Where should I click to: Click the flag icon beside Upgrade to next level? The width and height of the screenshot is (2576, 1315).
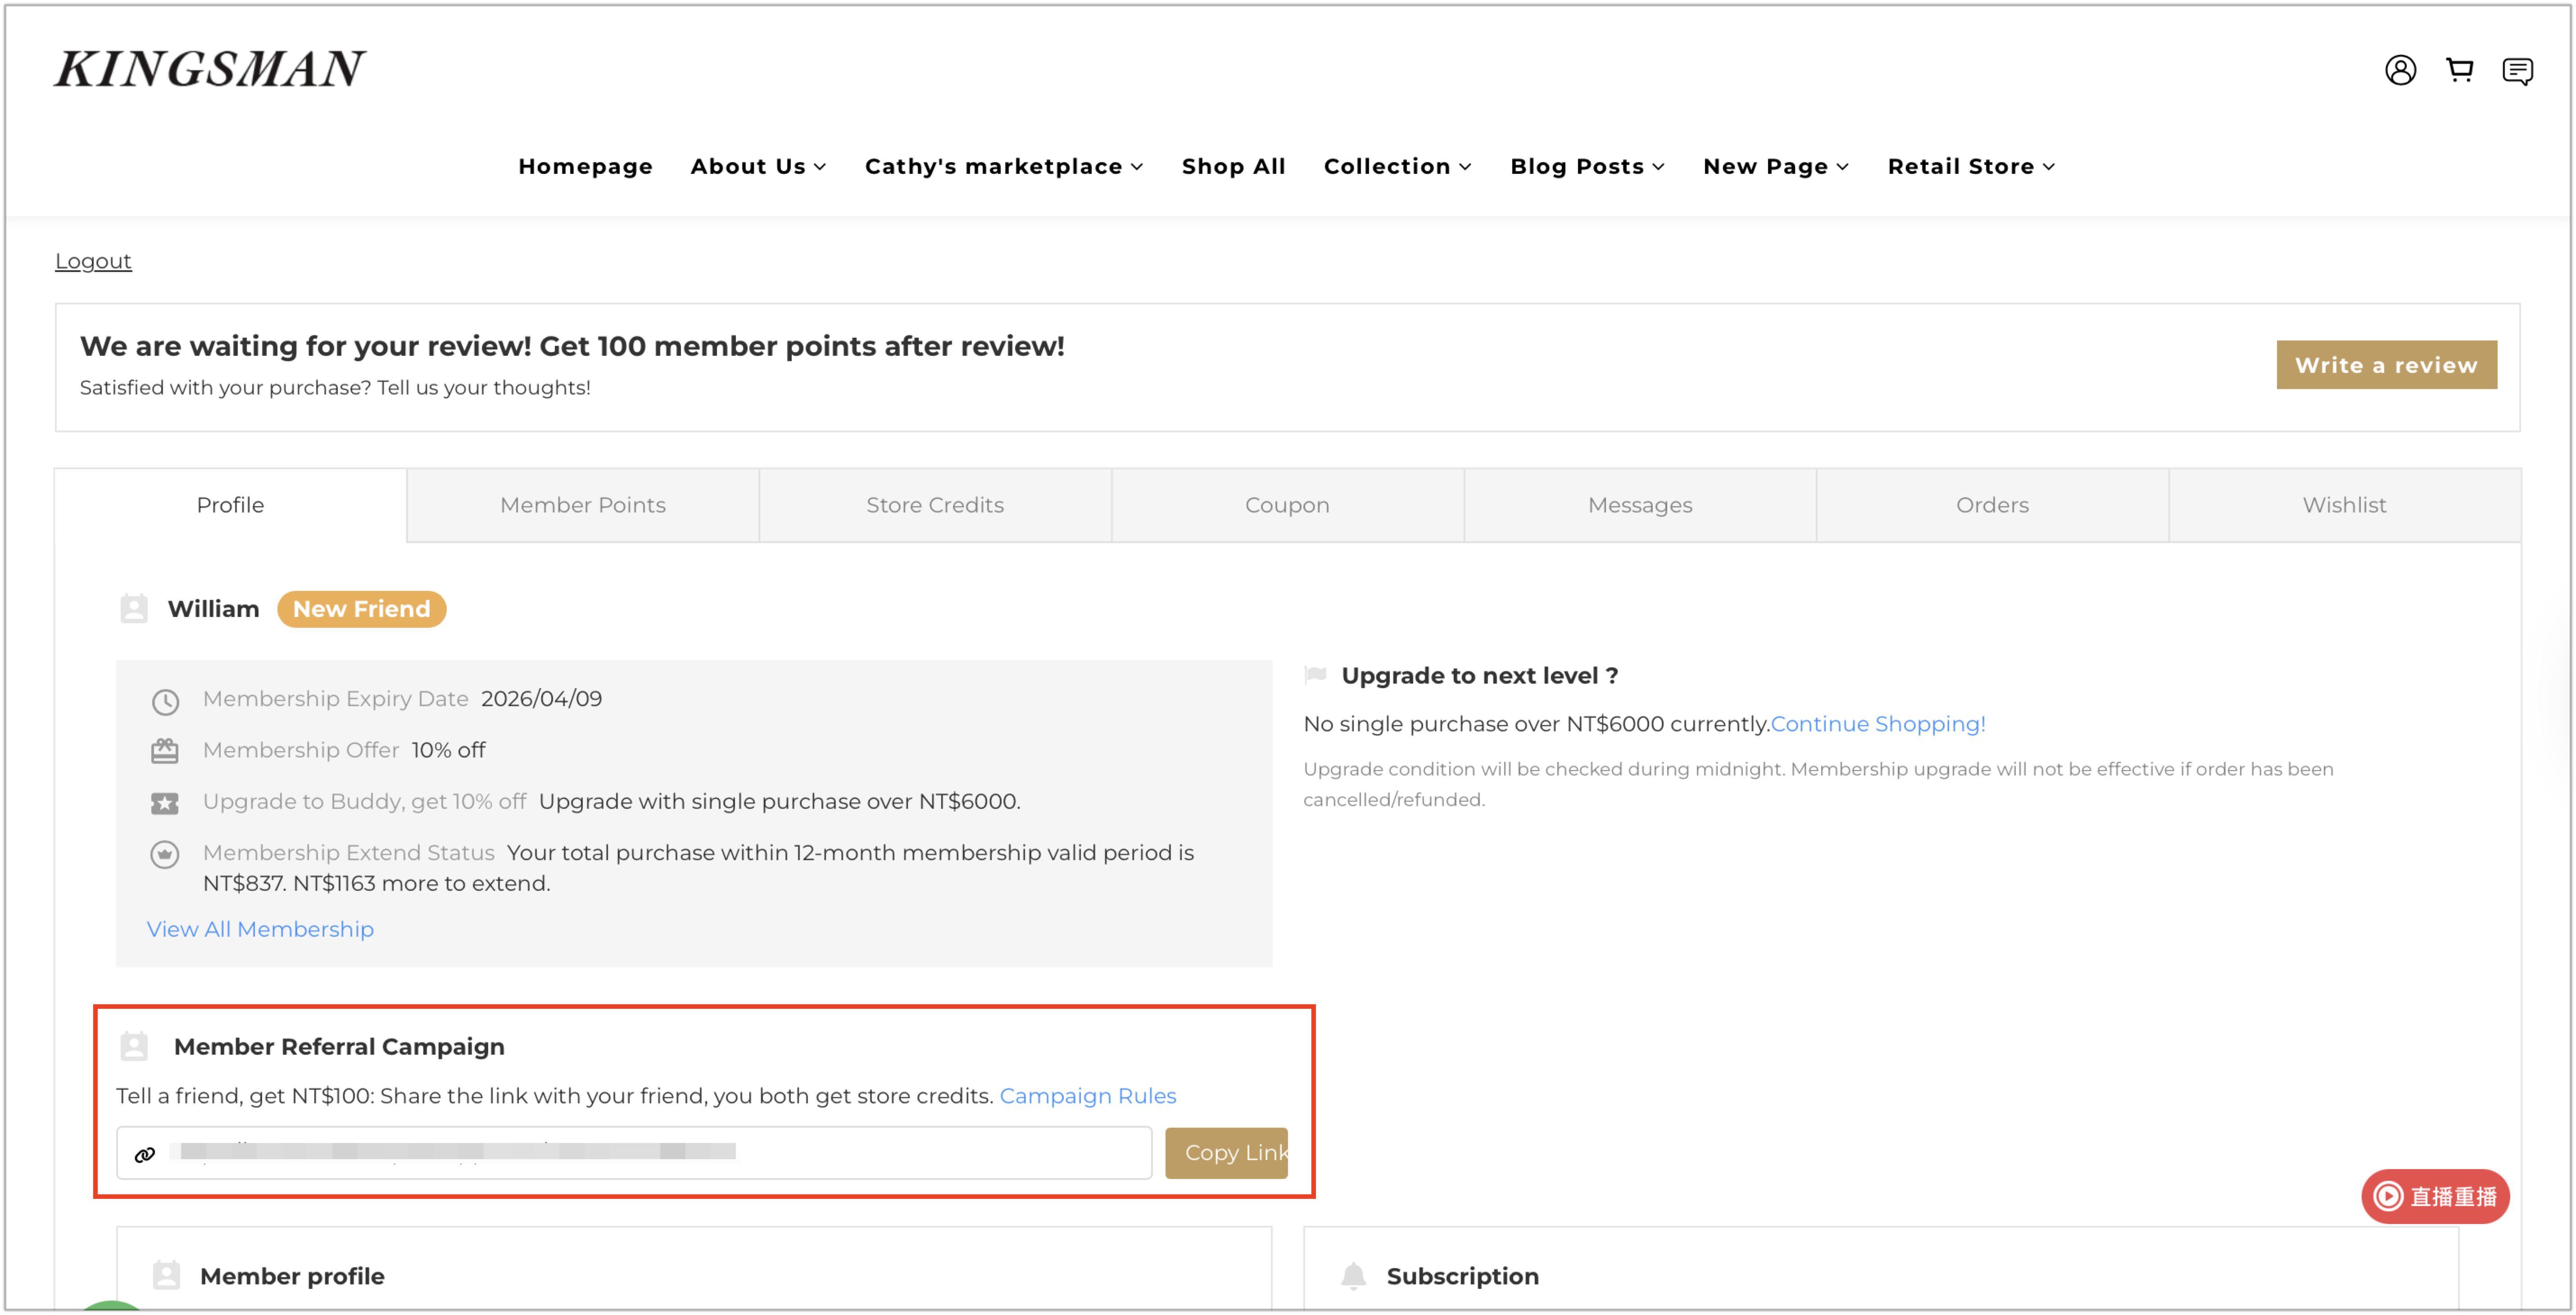click(x=1315, y=675)
